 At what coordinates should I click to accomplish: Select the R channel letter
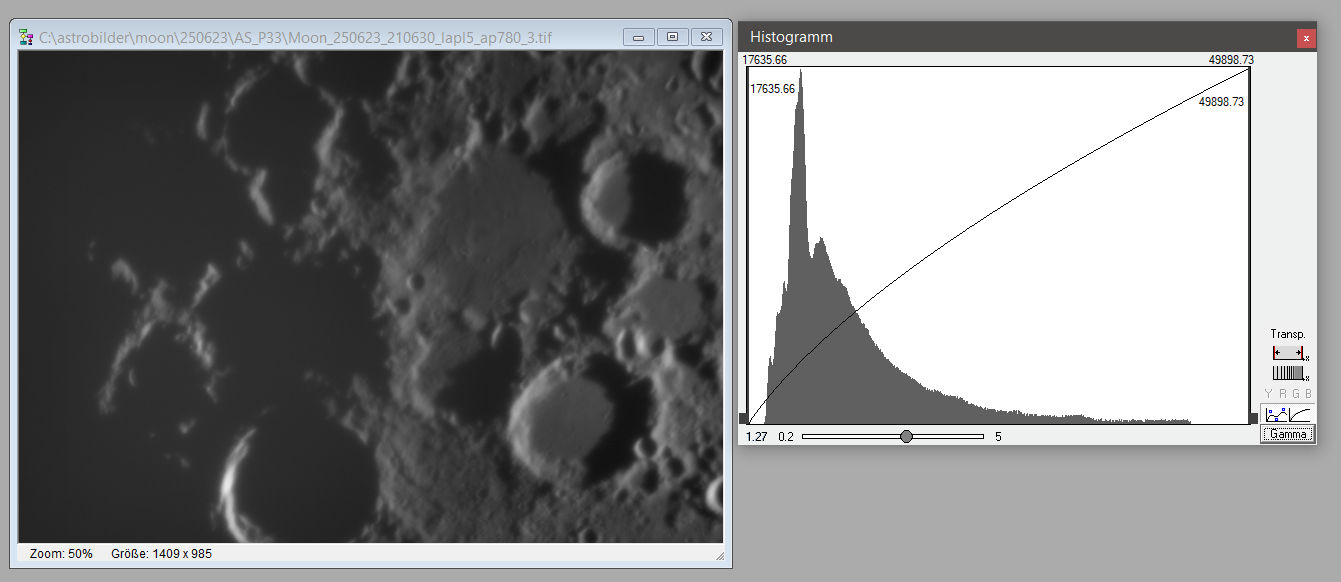[1283, 394]
